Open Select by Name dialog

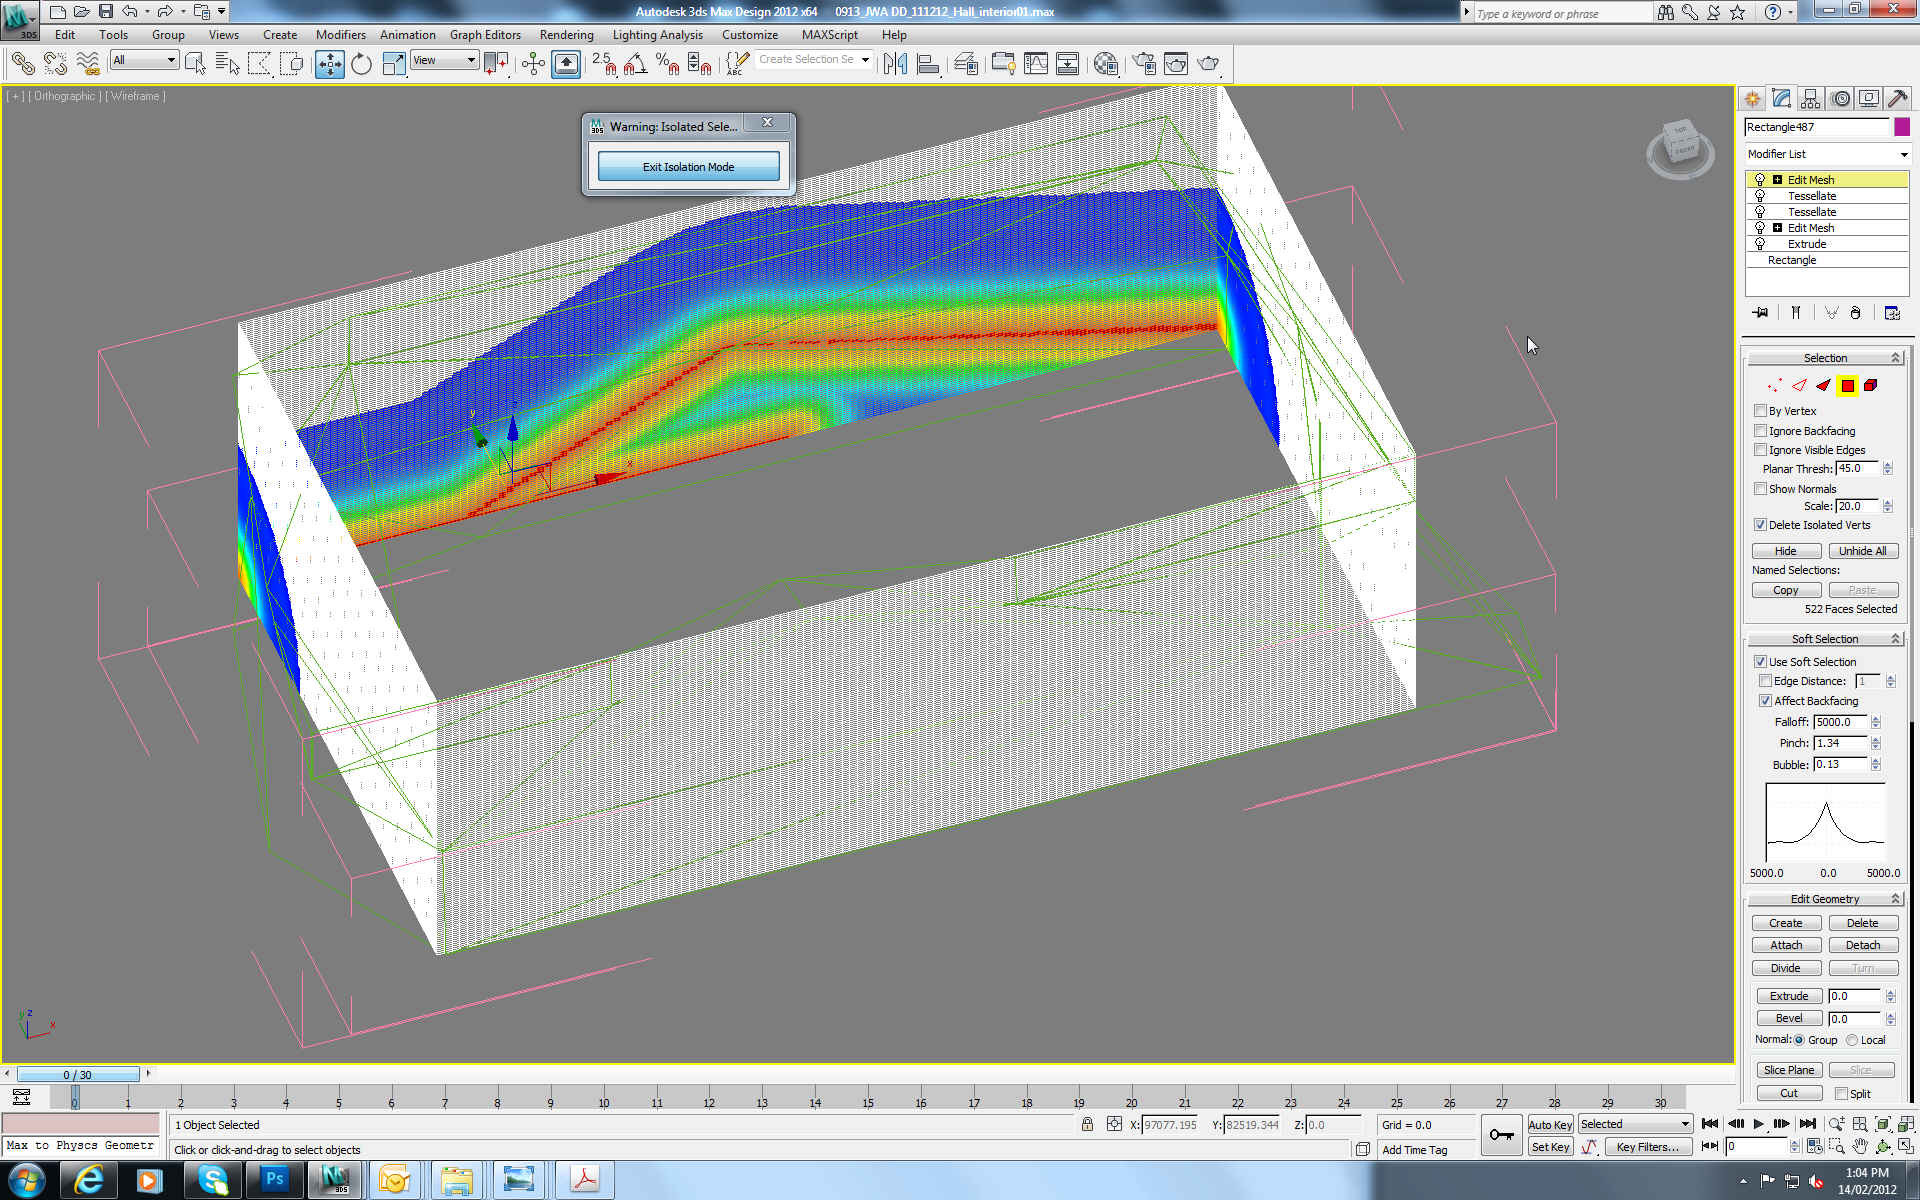coord(227,64)
